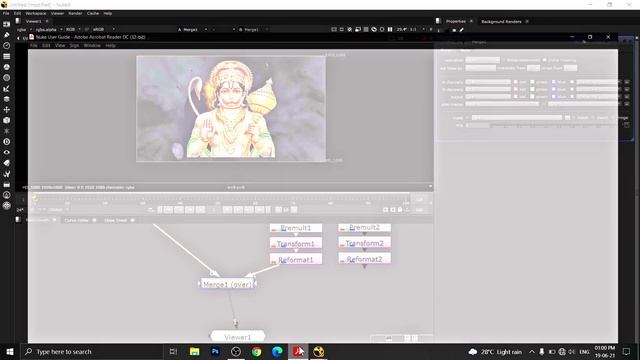Toggle the blue checkbox for A channels
This screenshot has width=640, height=360.
[x=553, y=82]
